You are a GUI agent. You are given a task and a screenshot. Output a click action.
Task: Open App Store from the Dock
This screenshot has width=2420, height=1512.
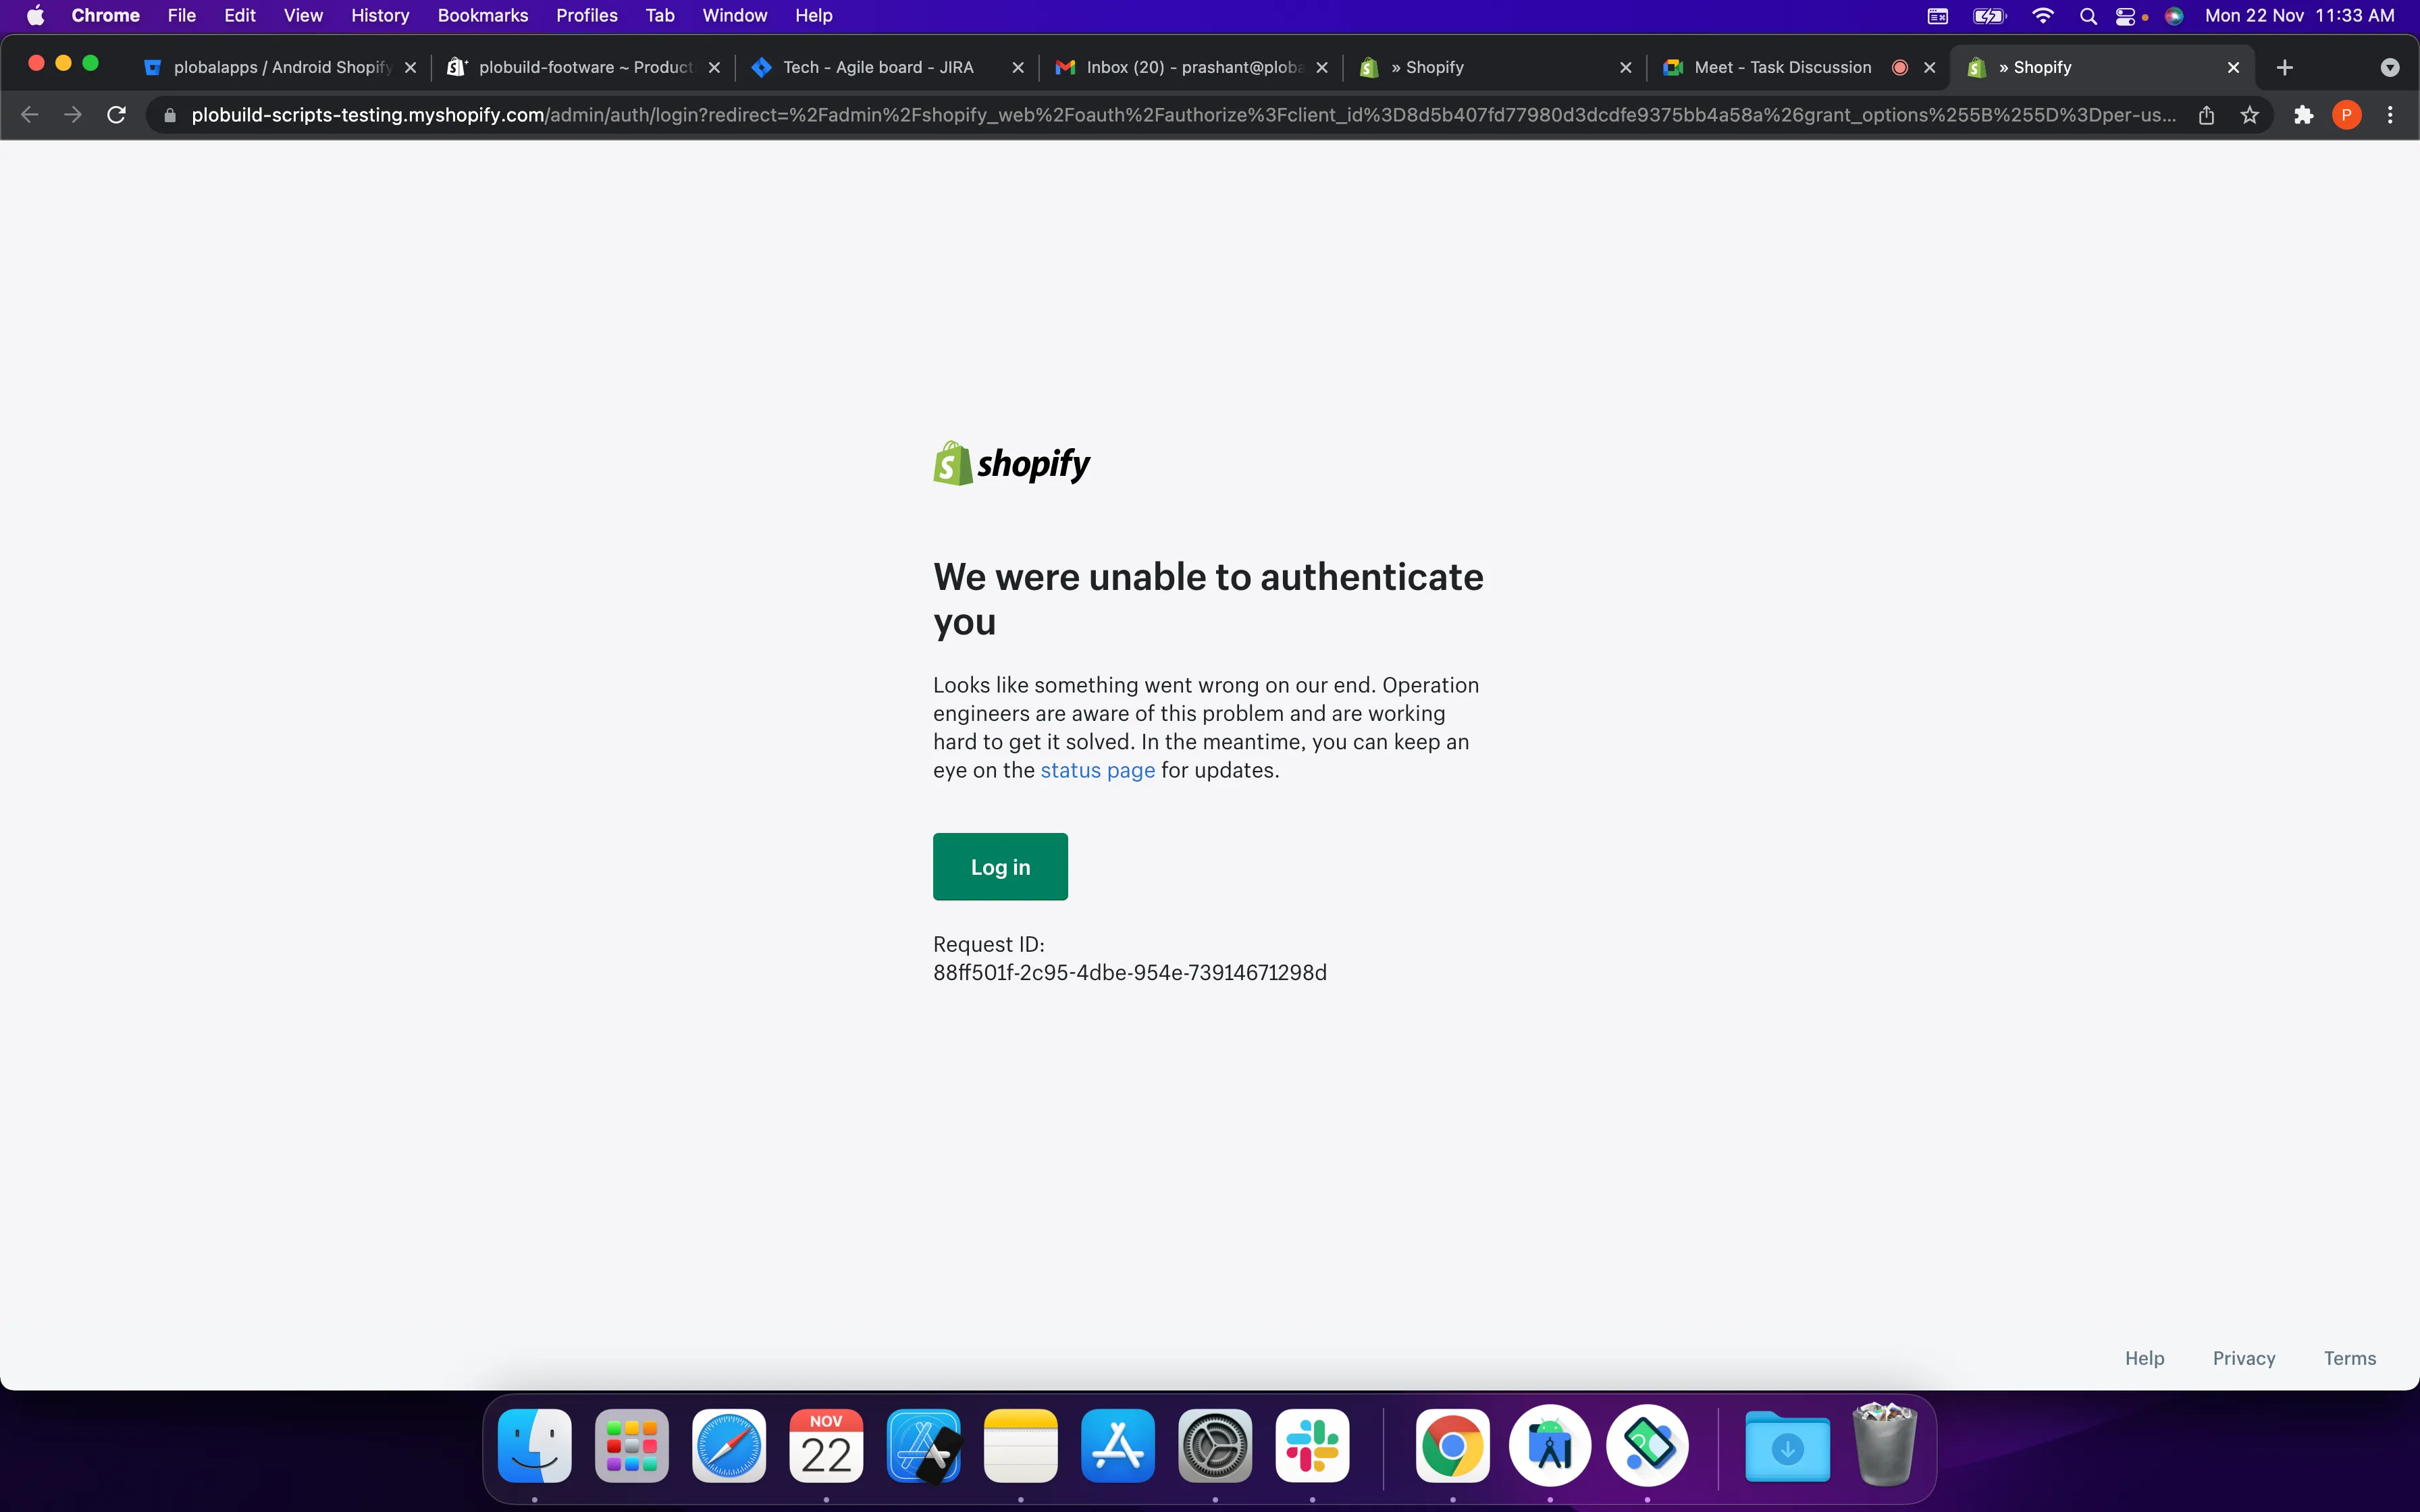[1118, 1446]
